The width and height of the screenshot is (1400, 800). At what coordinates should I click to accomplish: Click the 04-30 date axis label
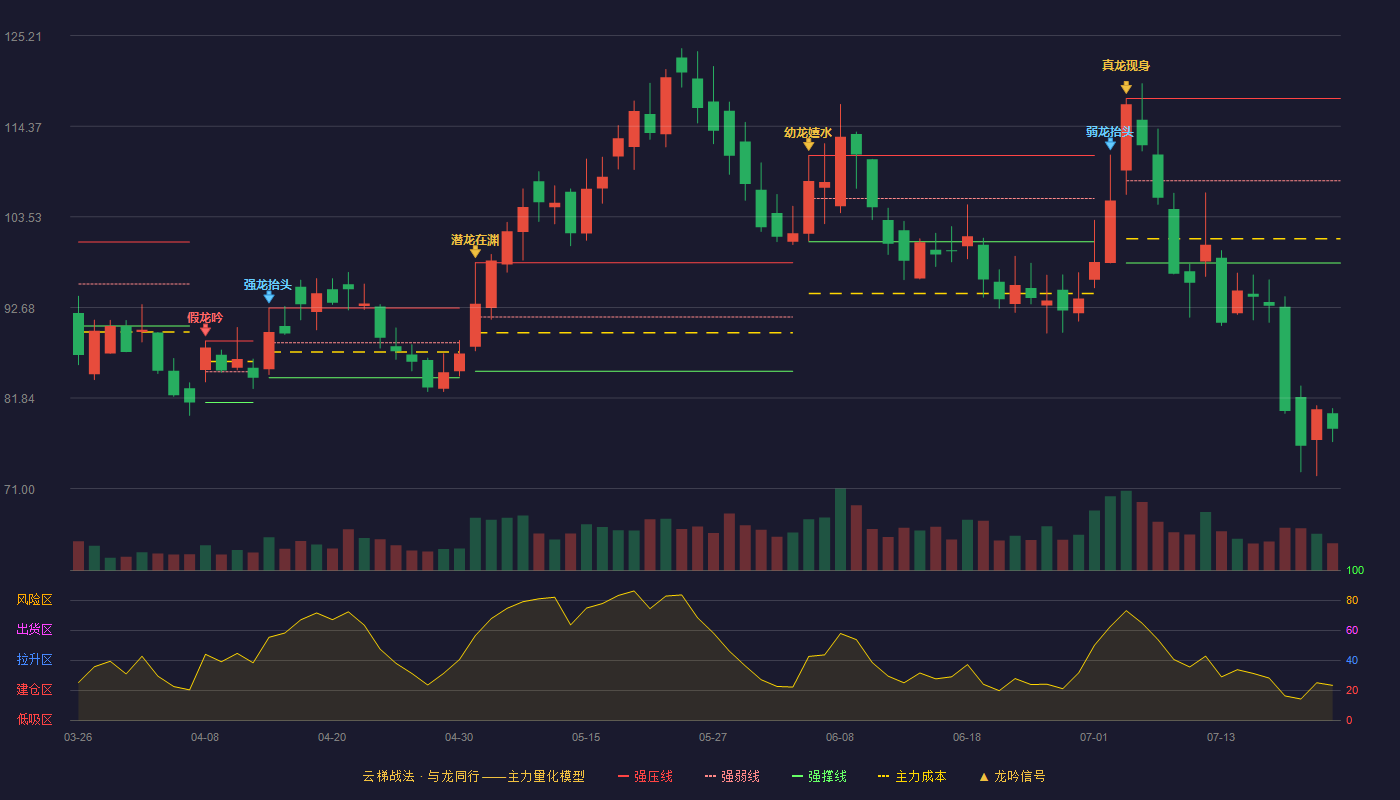tap(459, 737)
